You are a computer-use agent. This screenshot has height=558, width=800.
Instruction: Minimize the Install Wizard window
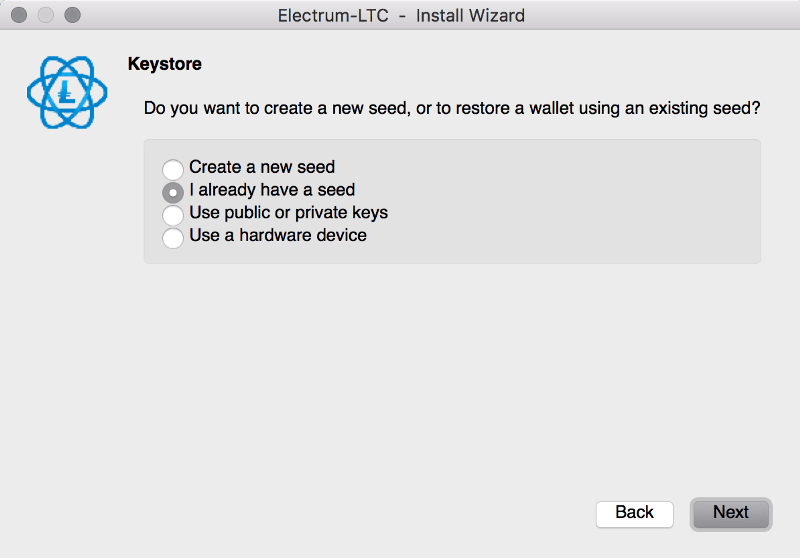pos(45,15)
